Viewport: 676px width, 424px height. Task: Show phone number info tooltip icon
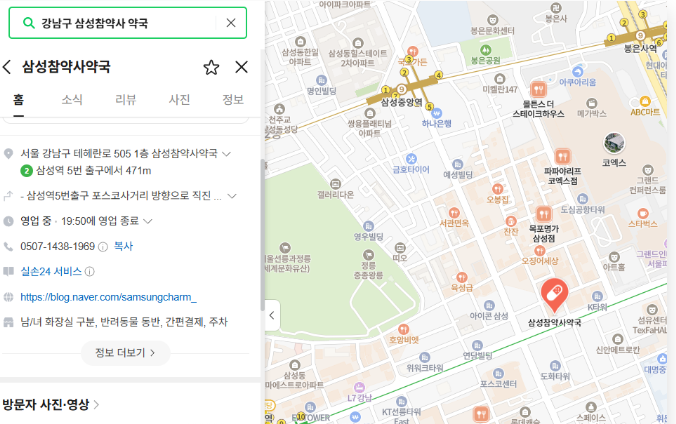(x=103, y=247)
